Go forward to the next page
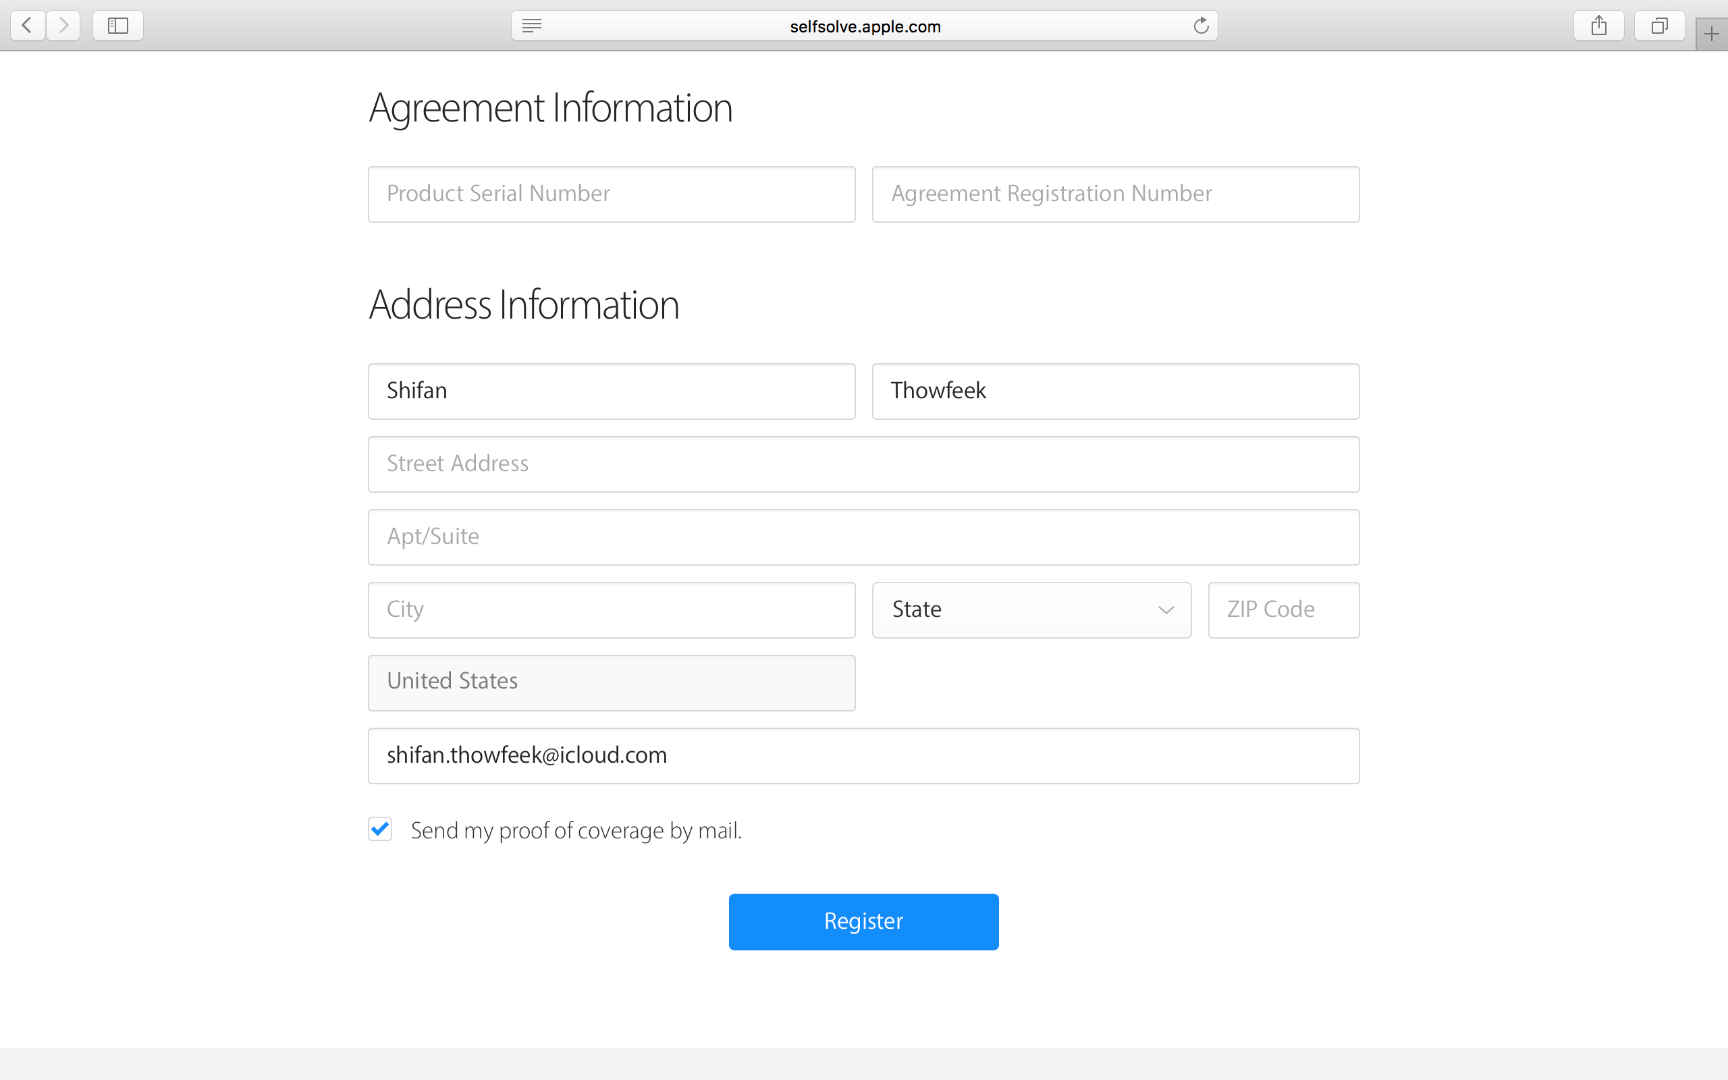Screen dimensions: 1728x1080 pos(63,25)
